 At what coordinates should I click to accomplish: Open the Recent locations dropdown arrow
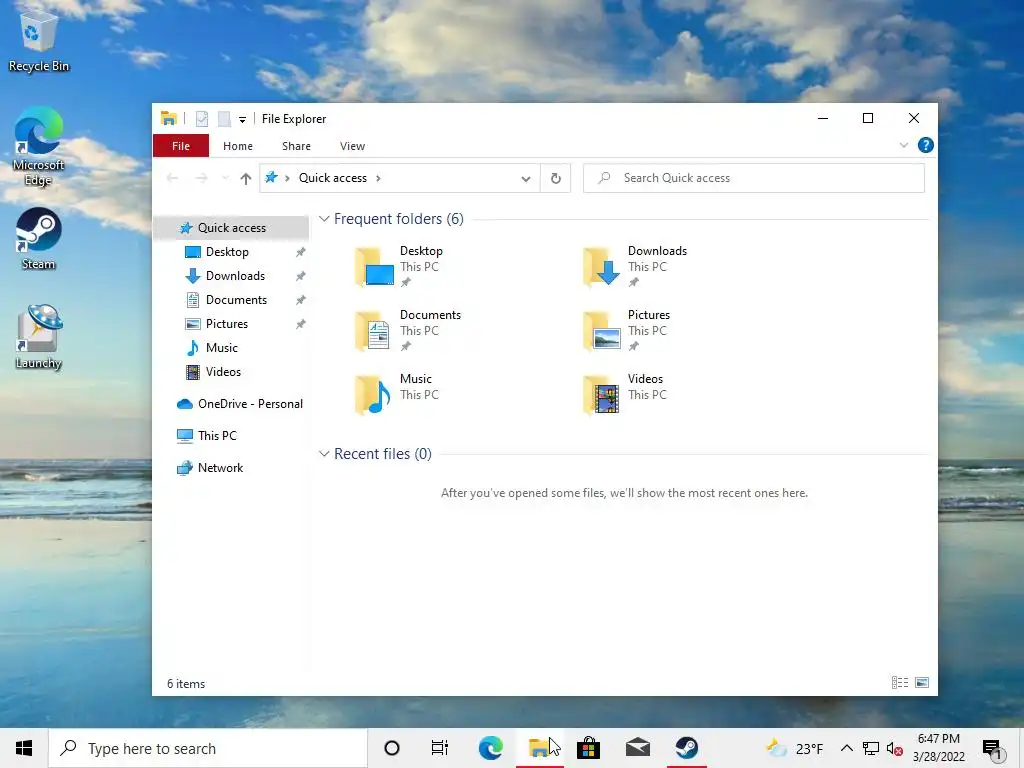[225, 178]
